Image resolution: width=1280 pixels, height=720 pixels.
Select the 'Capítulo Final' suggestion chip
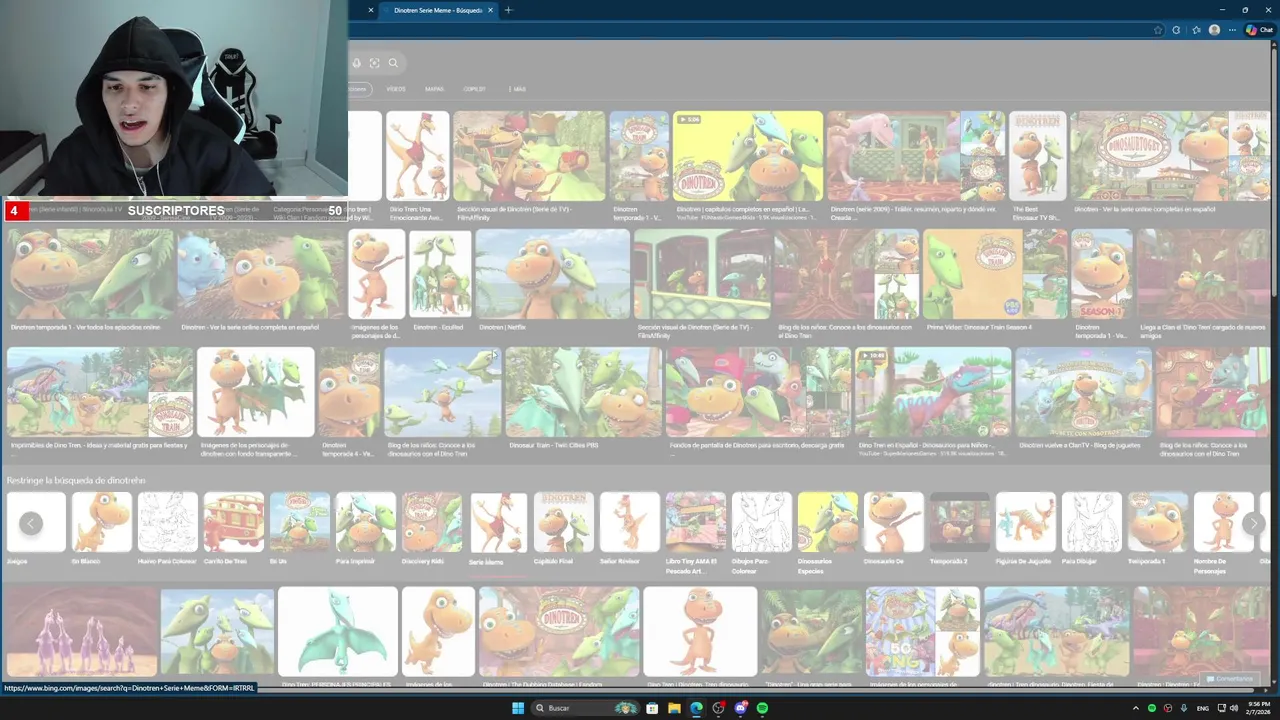(x=564, y=528)
